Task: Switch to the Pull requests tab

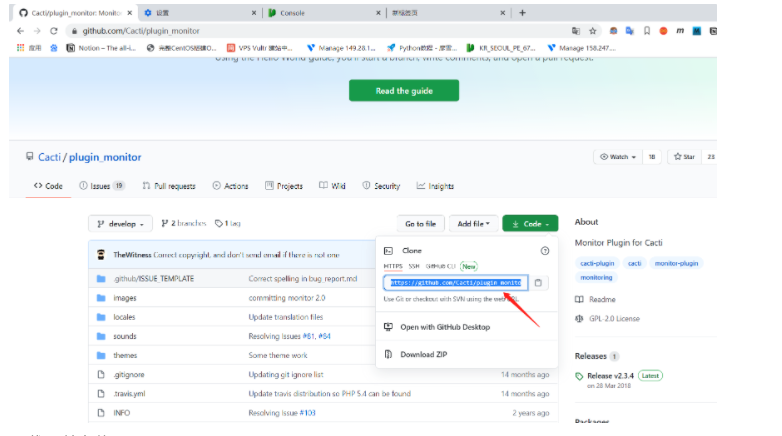Action: 169,186
